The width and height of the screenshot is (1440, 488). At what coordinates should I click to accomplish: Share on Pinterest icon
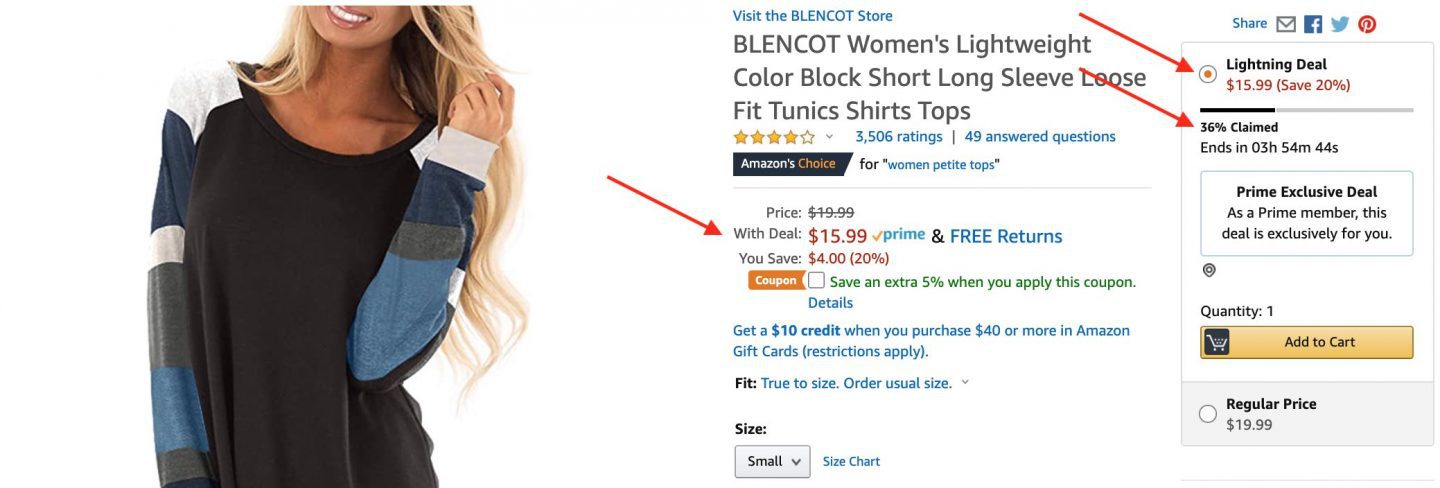(1367, 24)
